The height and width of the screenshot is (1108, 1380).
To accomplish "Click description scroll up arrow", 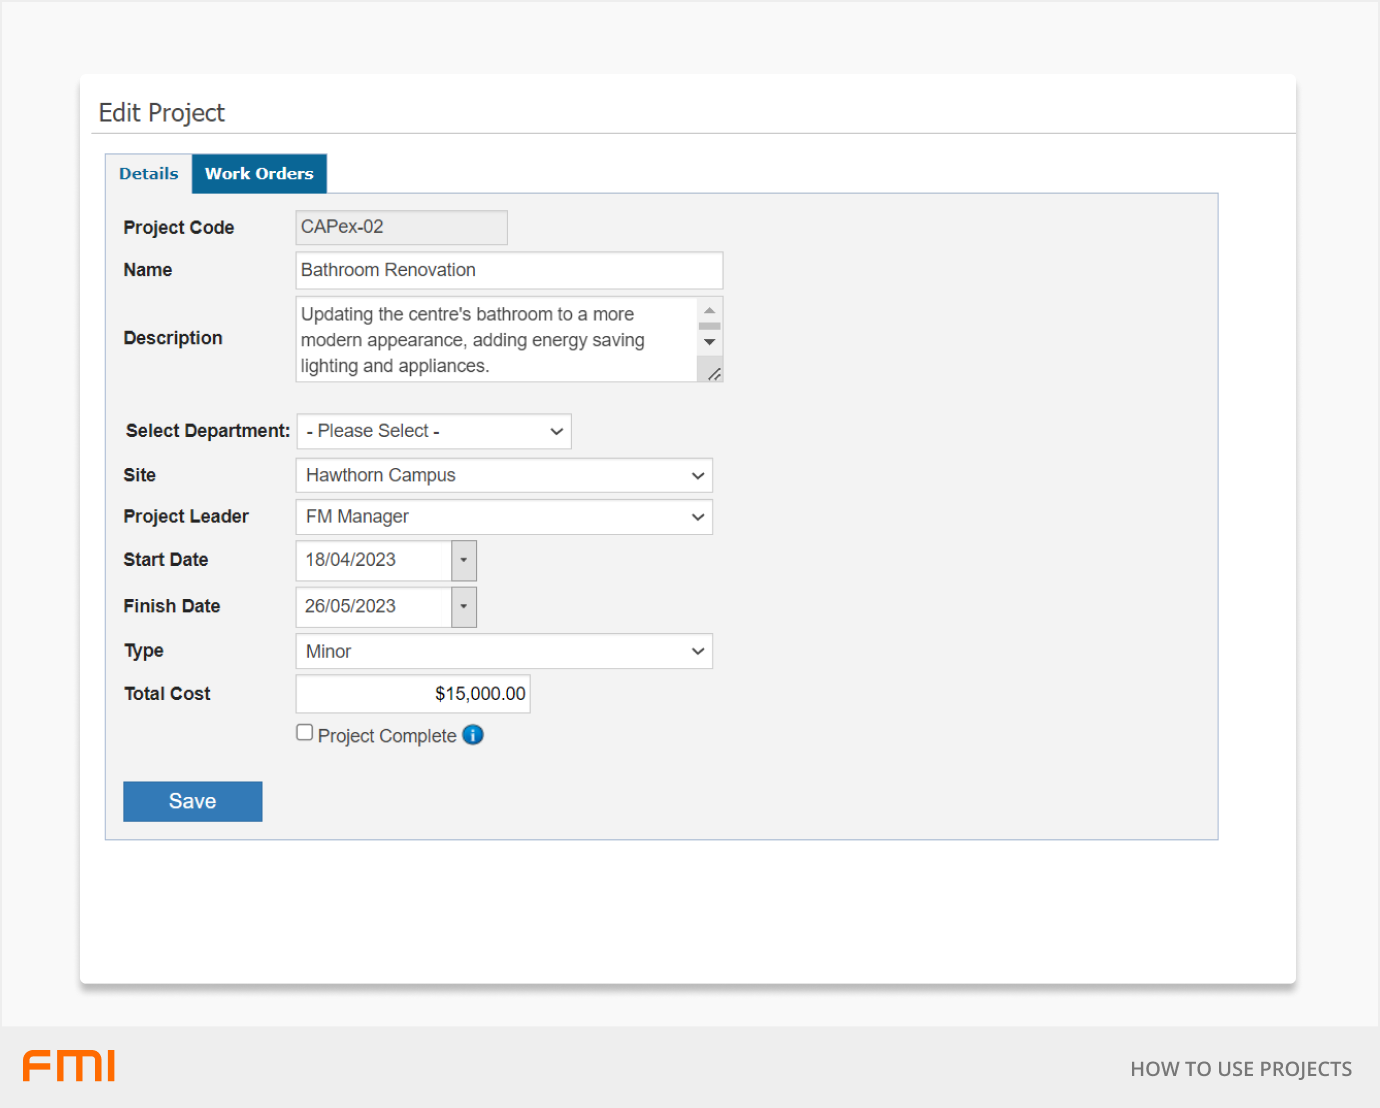I will coord(710,310).
